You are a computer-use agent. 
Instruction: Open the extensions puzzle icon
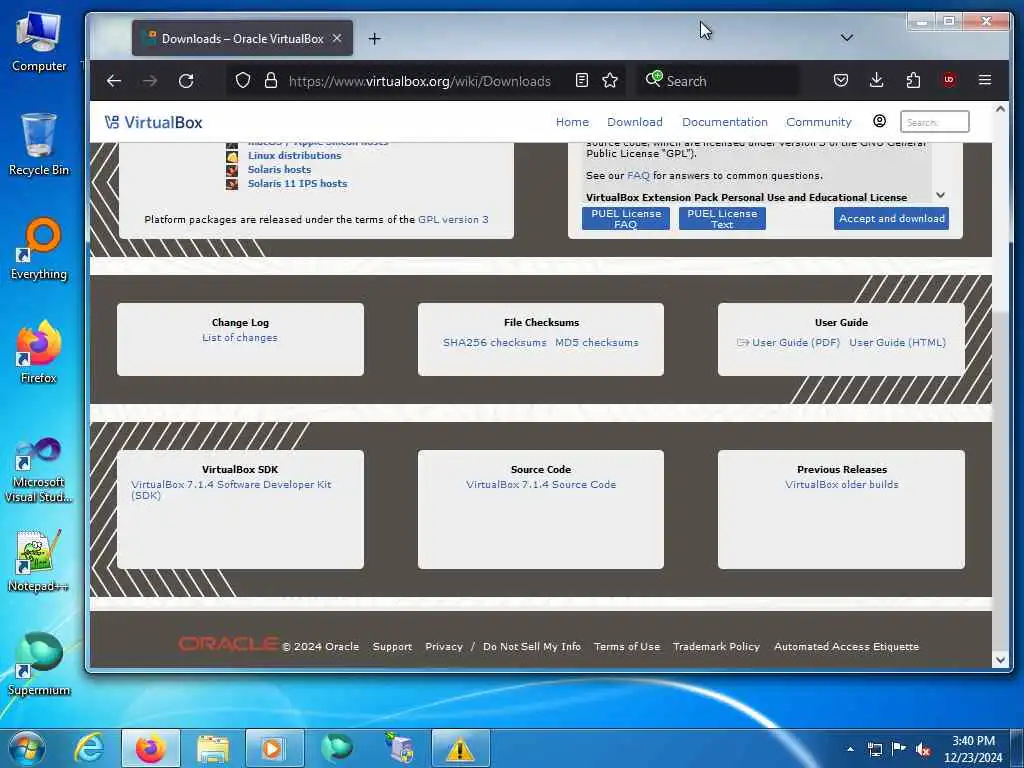click(x=913, y=80)
